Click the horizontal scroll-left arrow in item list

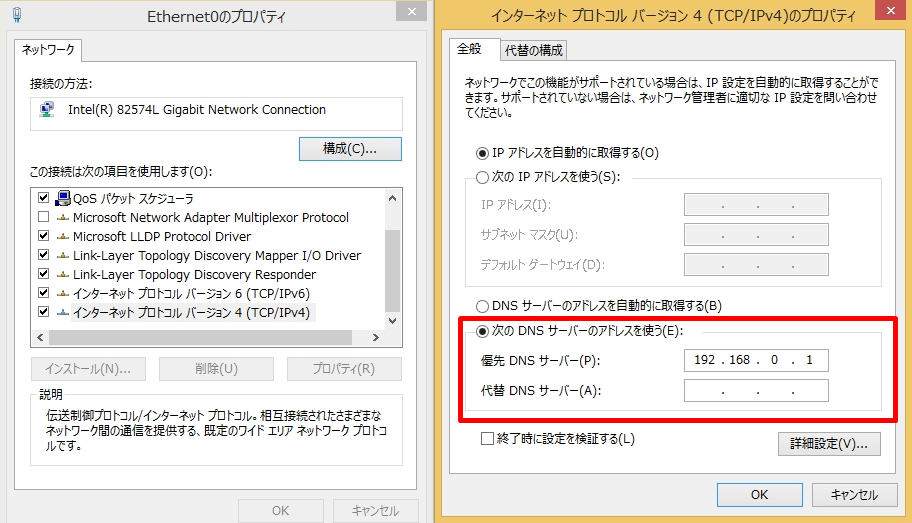coord(40,337)
